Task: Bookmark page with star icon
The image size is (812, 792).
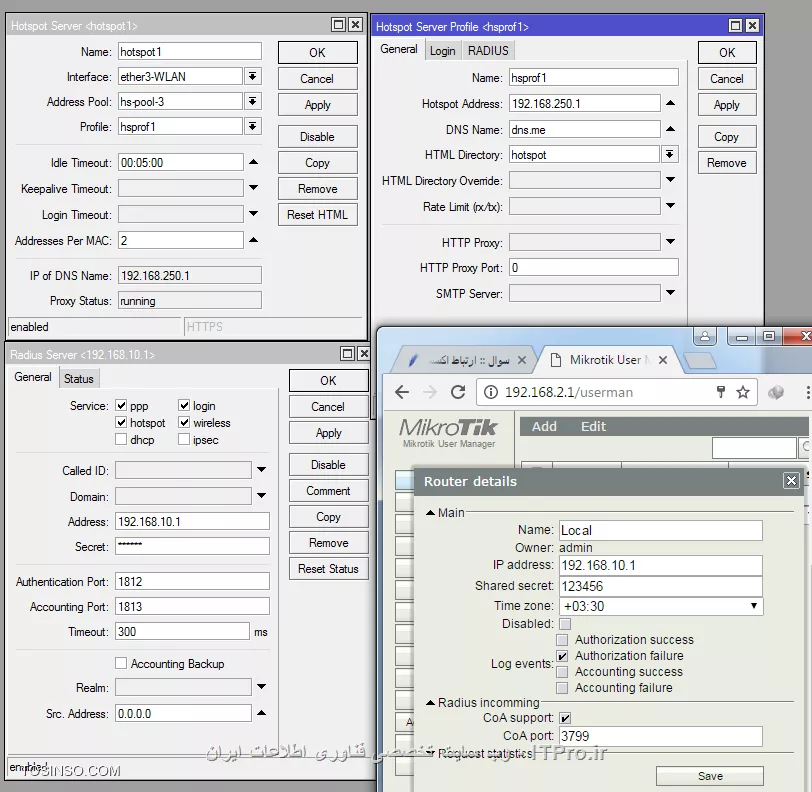Action: [743, 392]
